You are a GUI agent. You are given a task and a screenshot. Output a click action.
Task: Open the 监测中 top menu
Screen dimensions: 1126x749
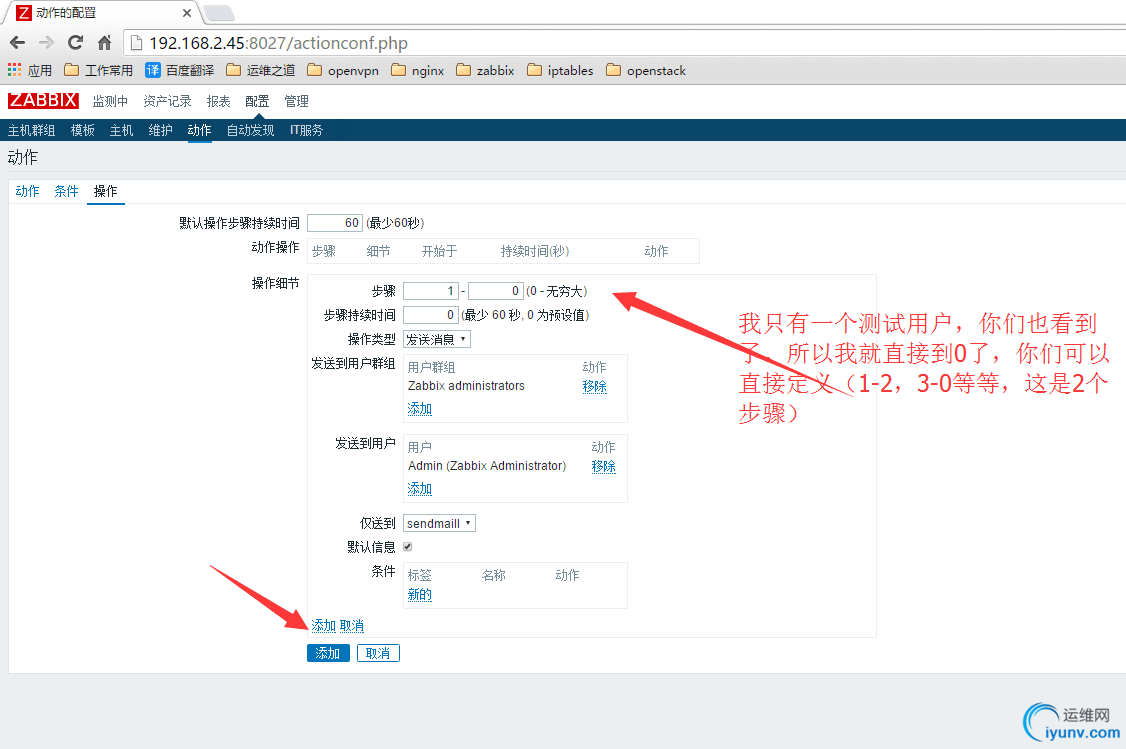pos(110,101)
